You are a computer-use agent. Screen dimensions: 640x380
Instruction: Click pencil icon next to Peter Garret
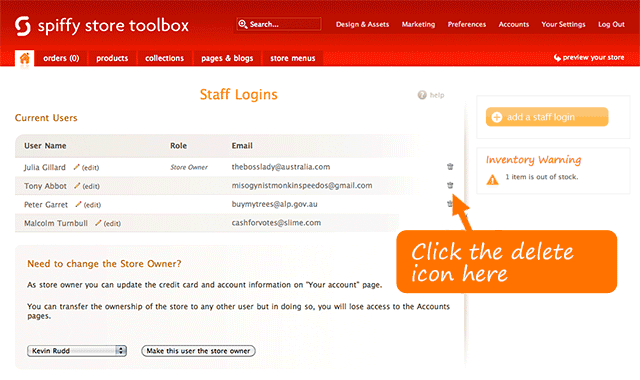[x=78, y=204]
